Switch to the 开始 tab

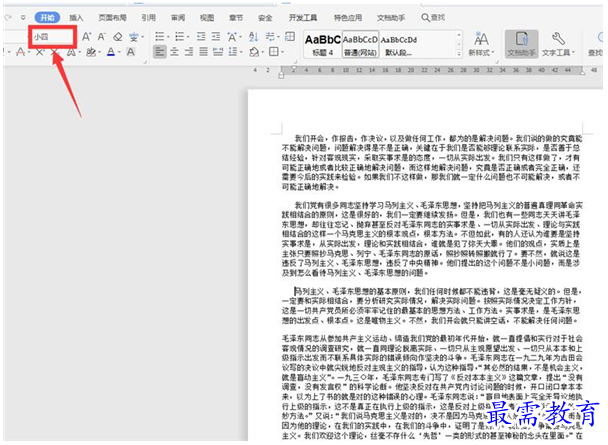pos(47,17)
